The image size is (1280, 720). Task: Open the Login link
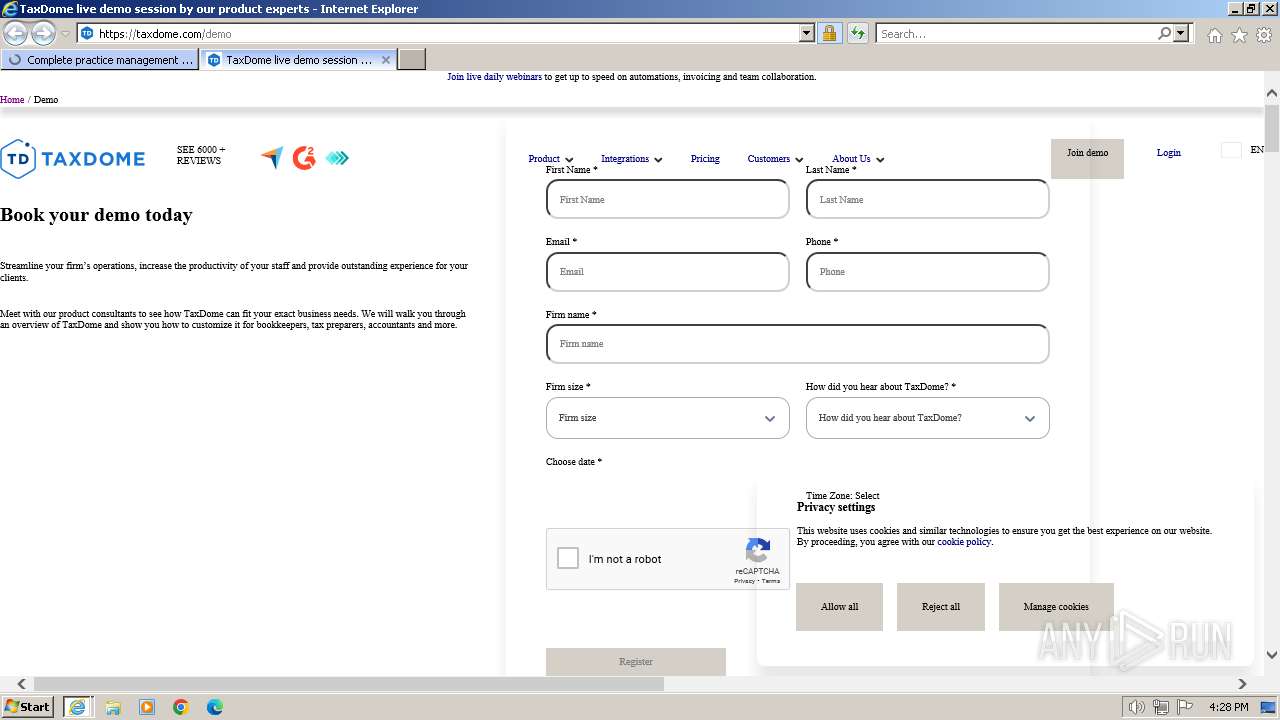(x=1169, y=153)
